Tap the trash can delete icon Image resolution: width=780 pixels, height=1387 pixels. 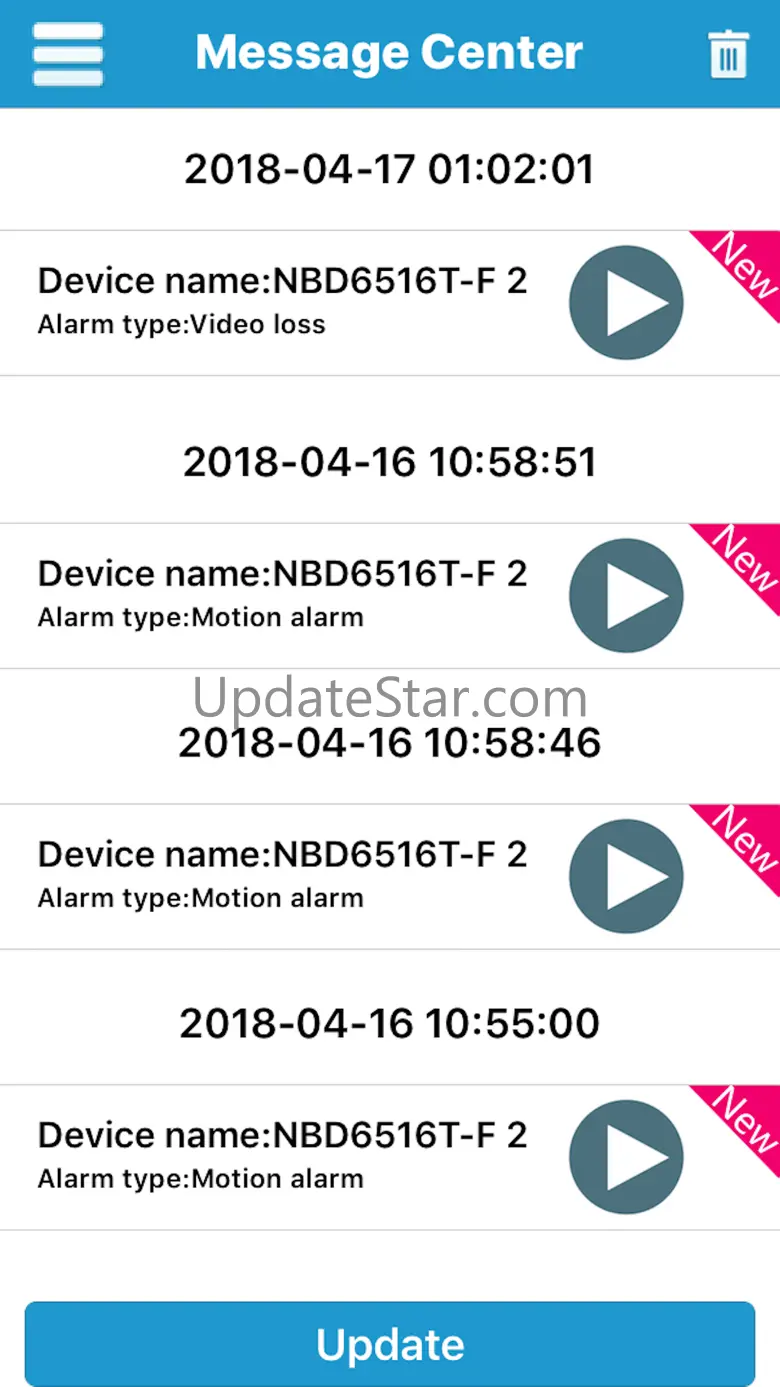(x=728, y=54)
